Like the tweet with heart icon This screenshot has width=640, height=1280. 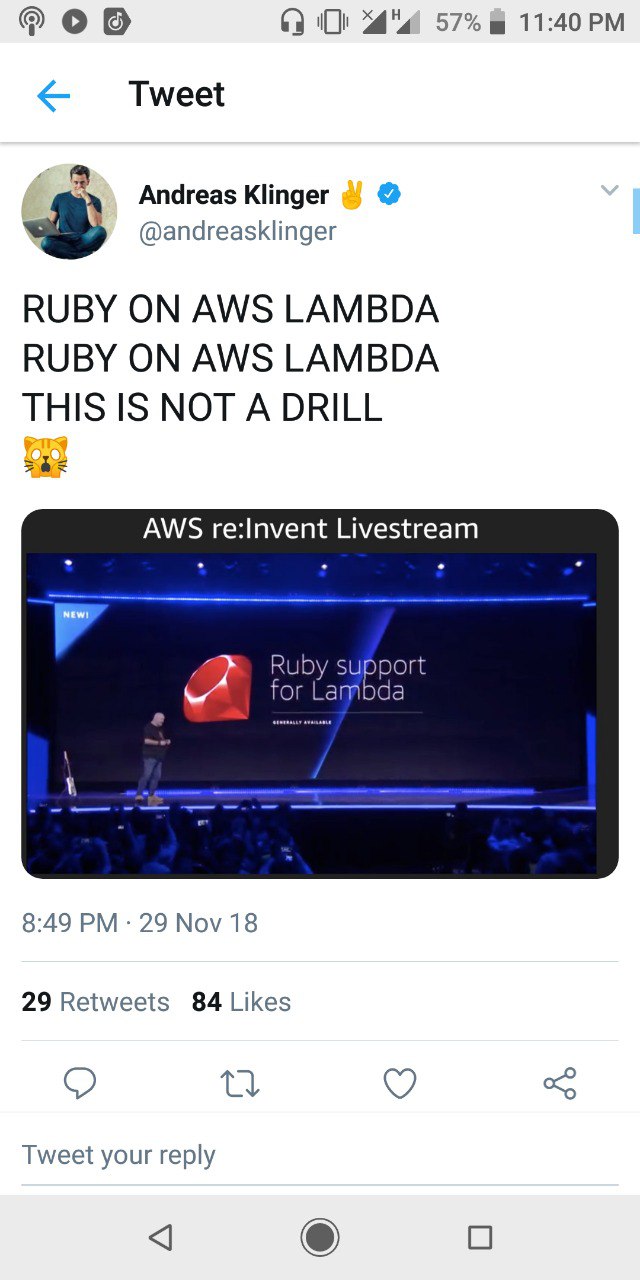(400, 1083)
